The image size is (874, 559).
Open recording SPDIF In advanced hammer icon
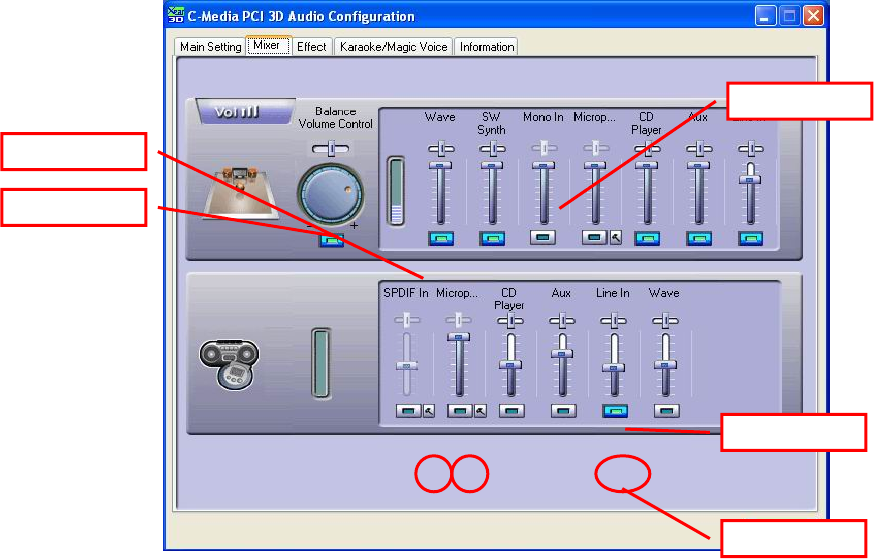pos(429,411)
